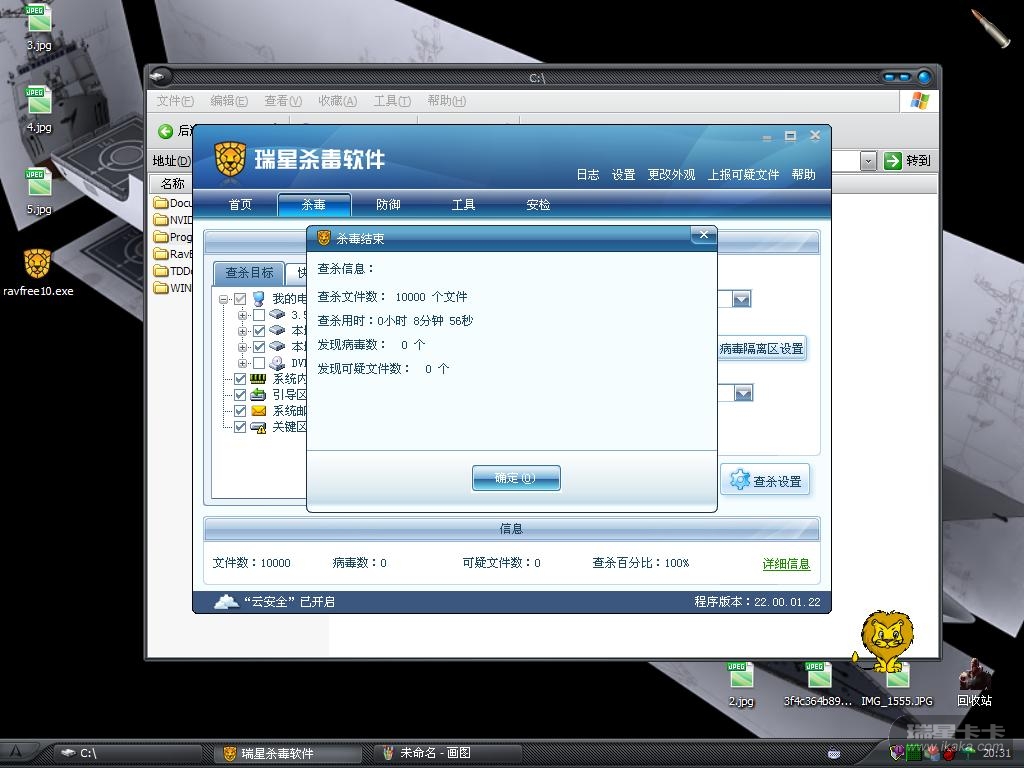Viewport: 1024px width, 768px height.
Task: Click the envelope icon for 系统邮件
Action: point(259,411)
